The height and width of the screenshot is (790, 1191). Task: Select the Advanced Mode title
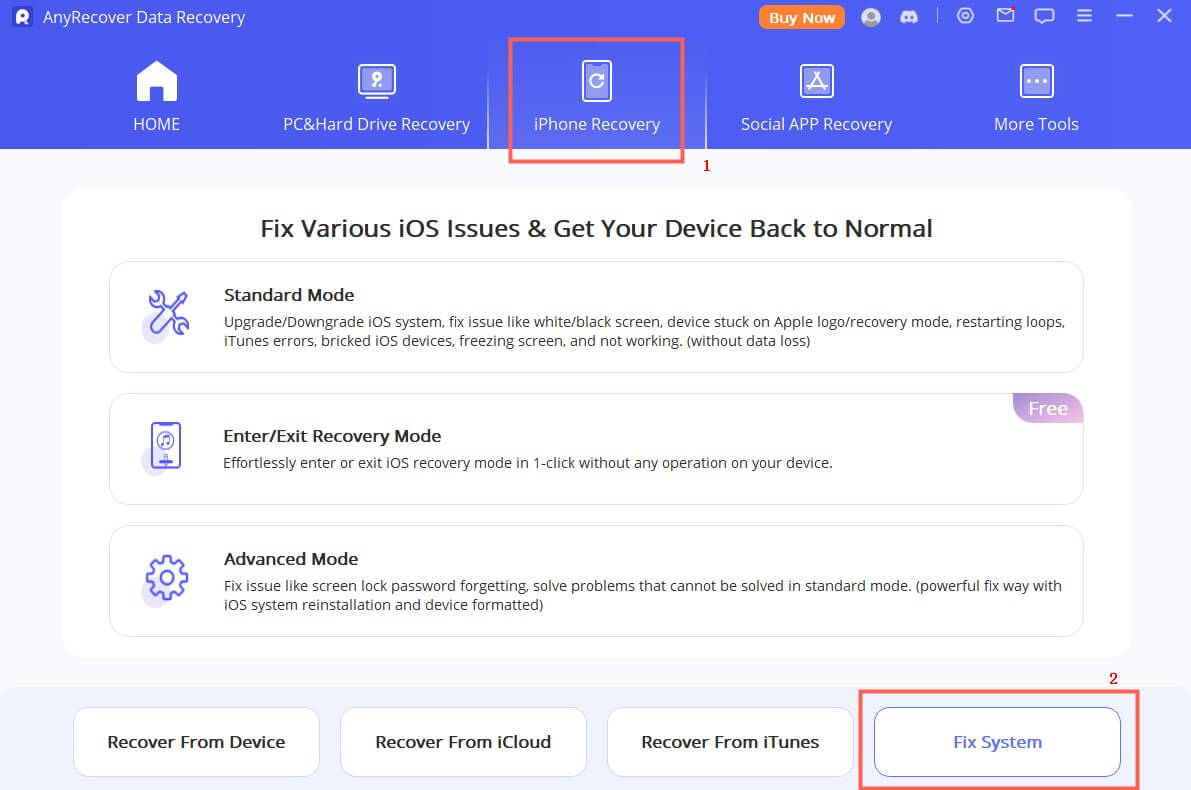pos(291,559)
